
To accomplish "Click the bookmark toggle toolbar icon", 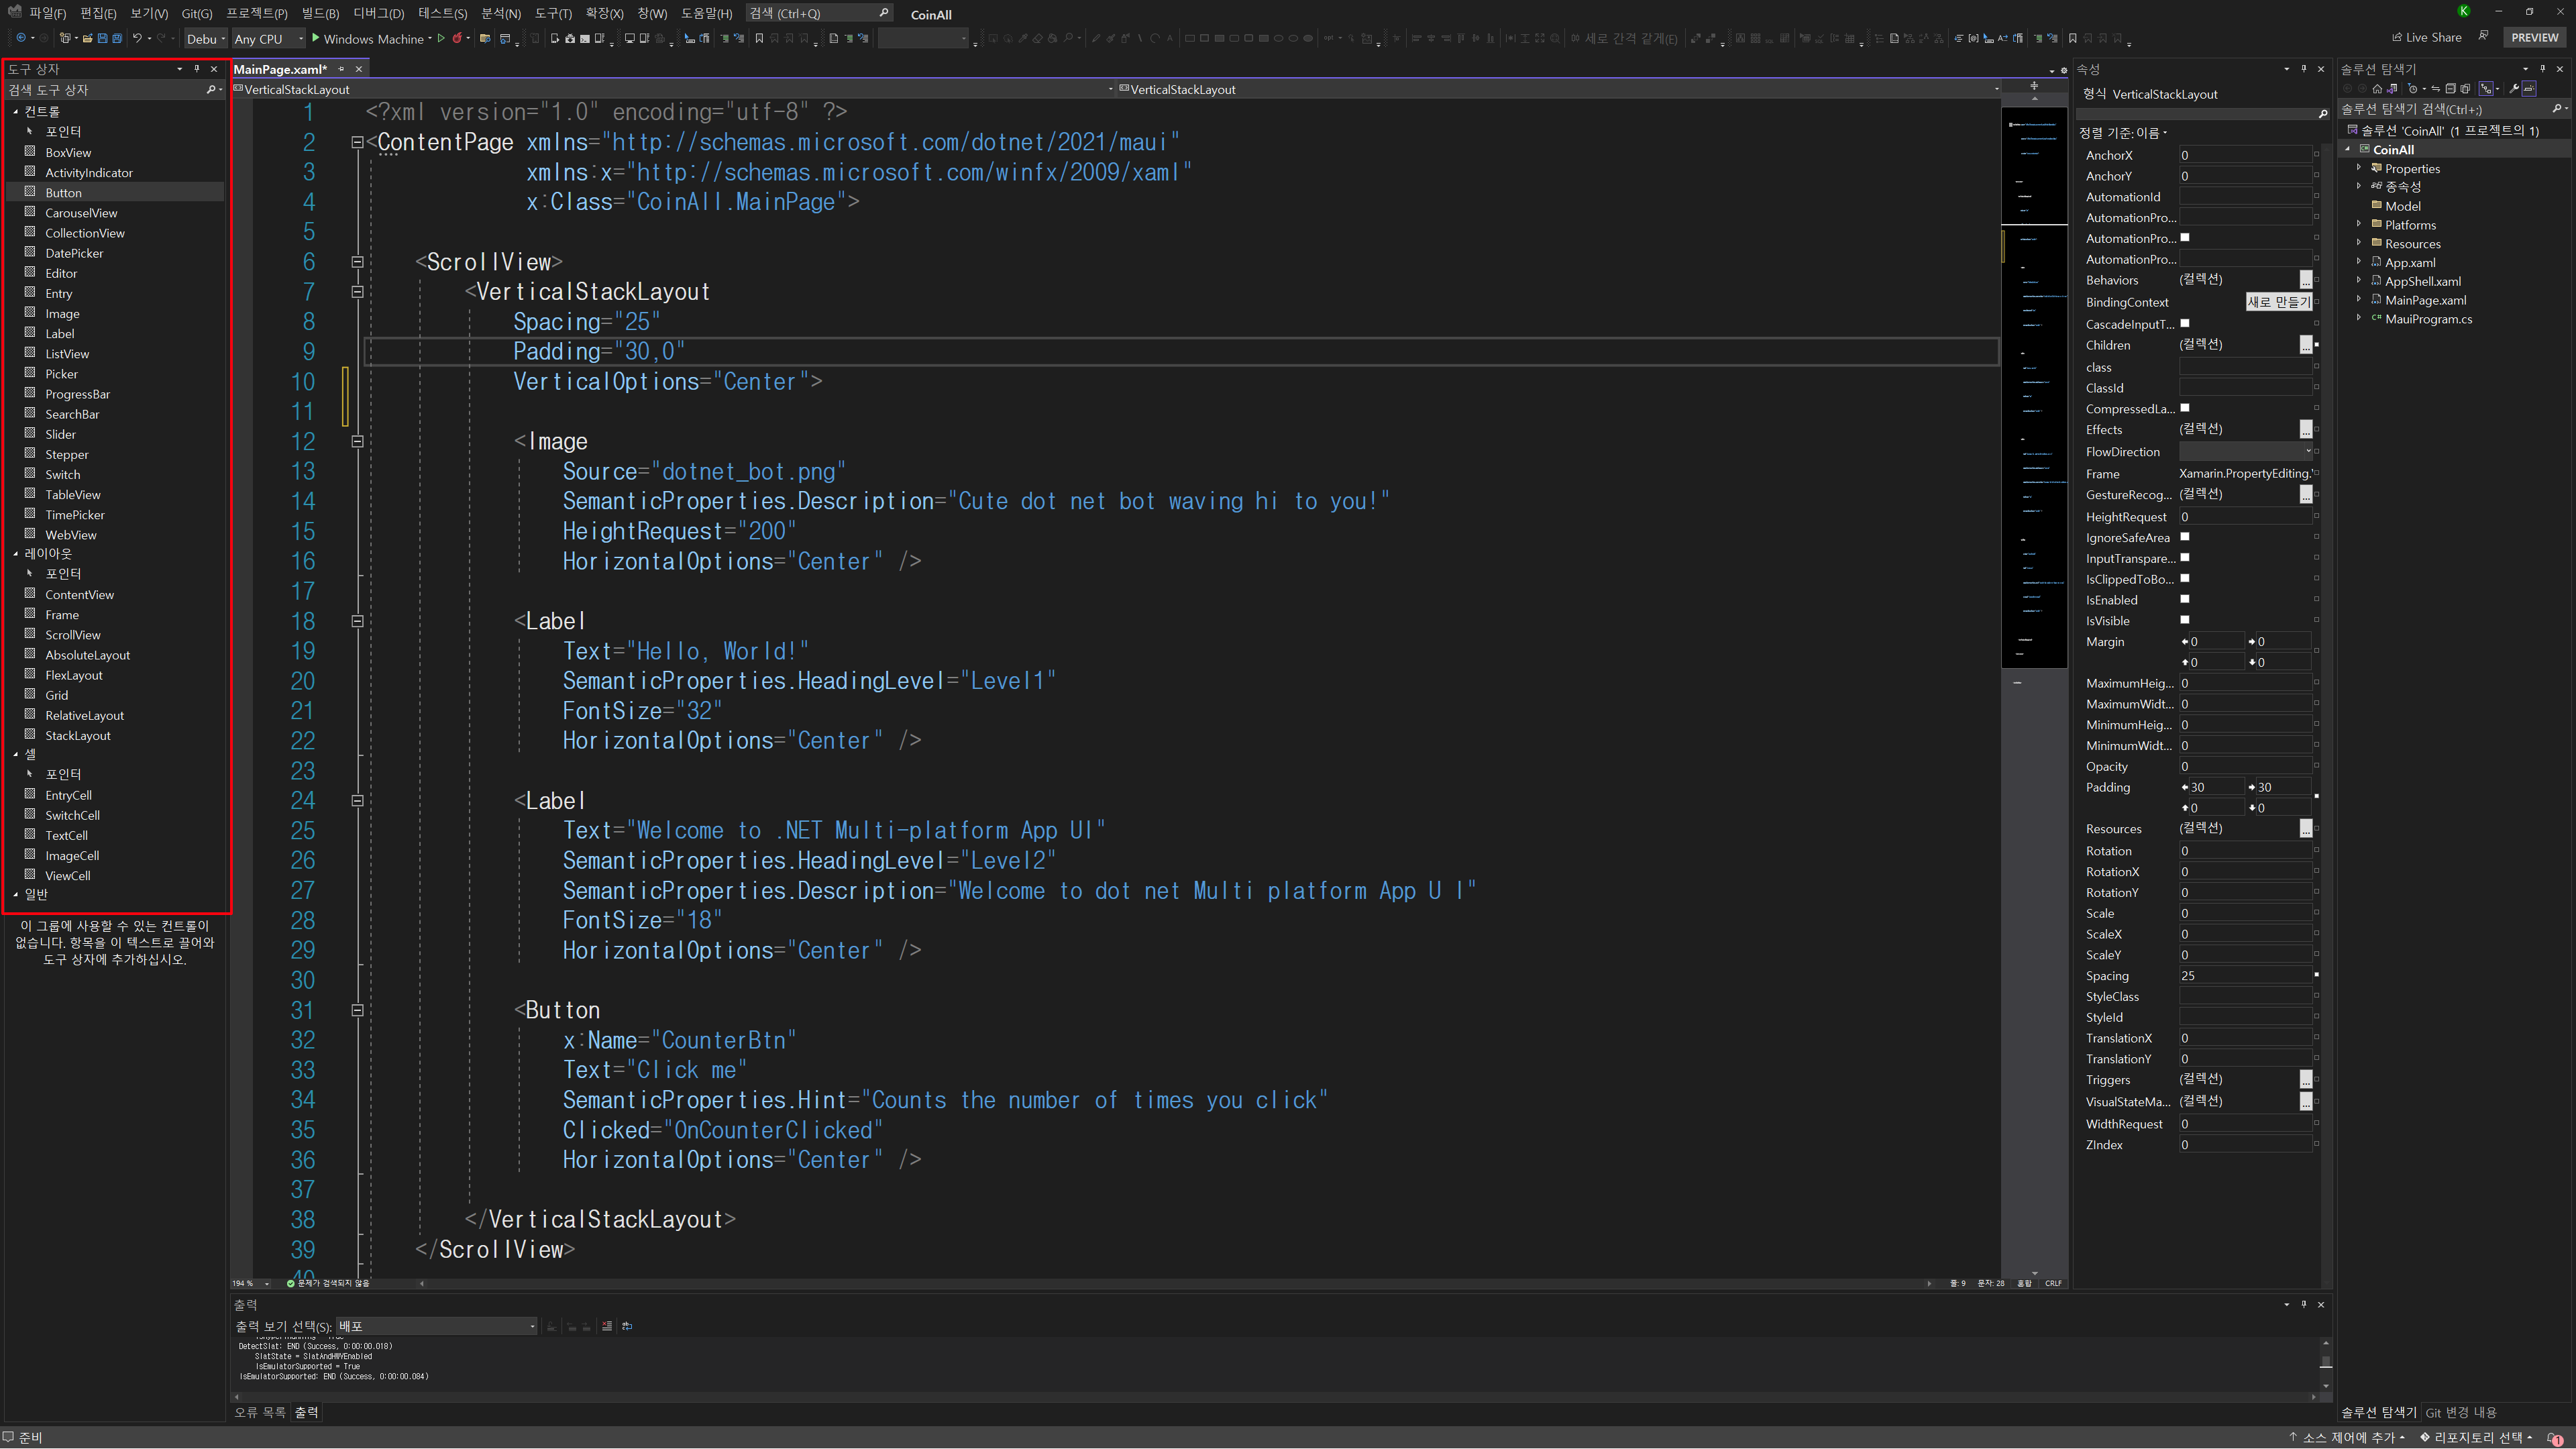I will pyautogui.click(x=759, y=39).
